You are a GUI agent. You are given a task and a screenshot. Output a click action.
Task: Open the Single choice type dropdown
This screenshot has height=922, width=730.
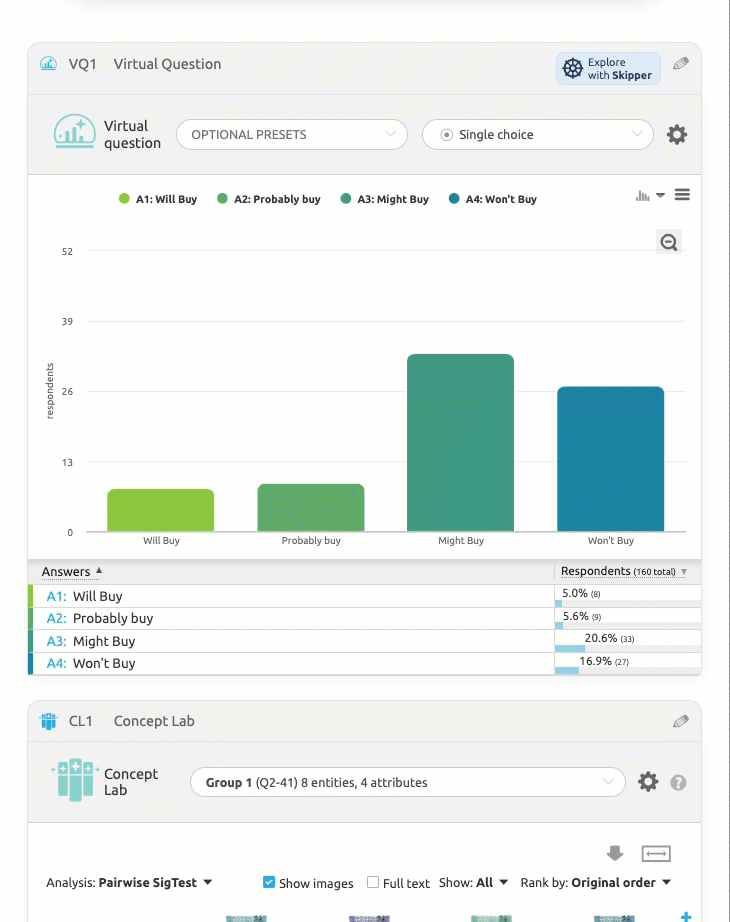[x=537, y=135]
